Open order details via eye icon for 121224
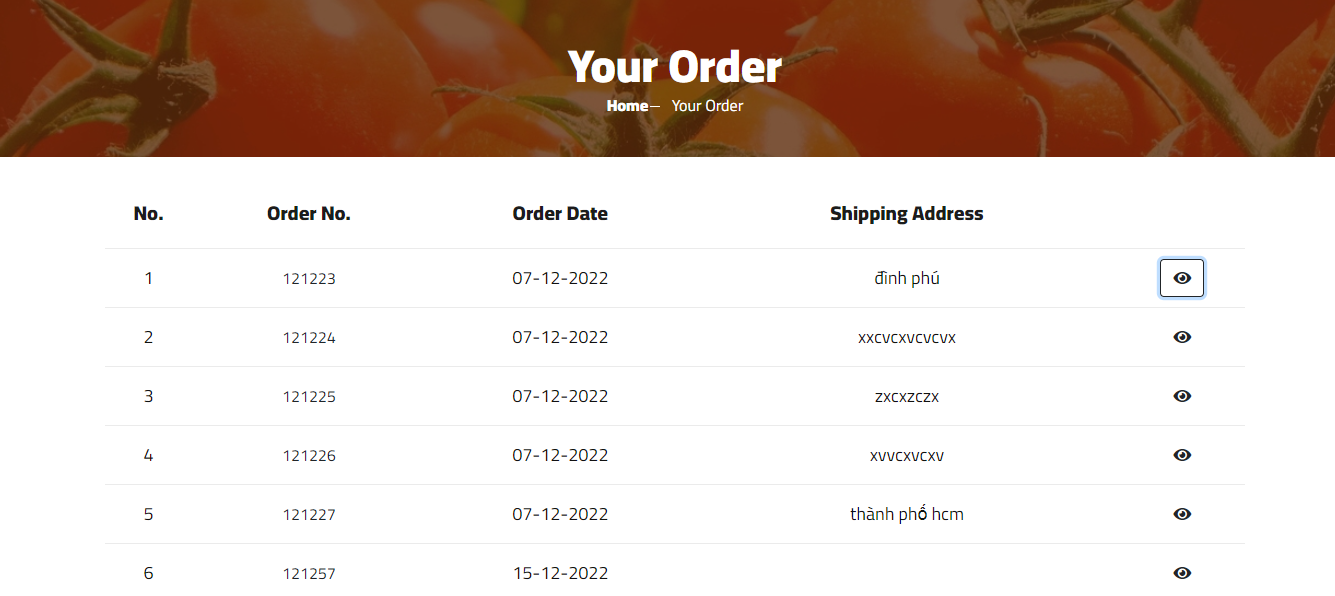The image size is (1335, 596). (1182, 337)
